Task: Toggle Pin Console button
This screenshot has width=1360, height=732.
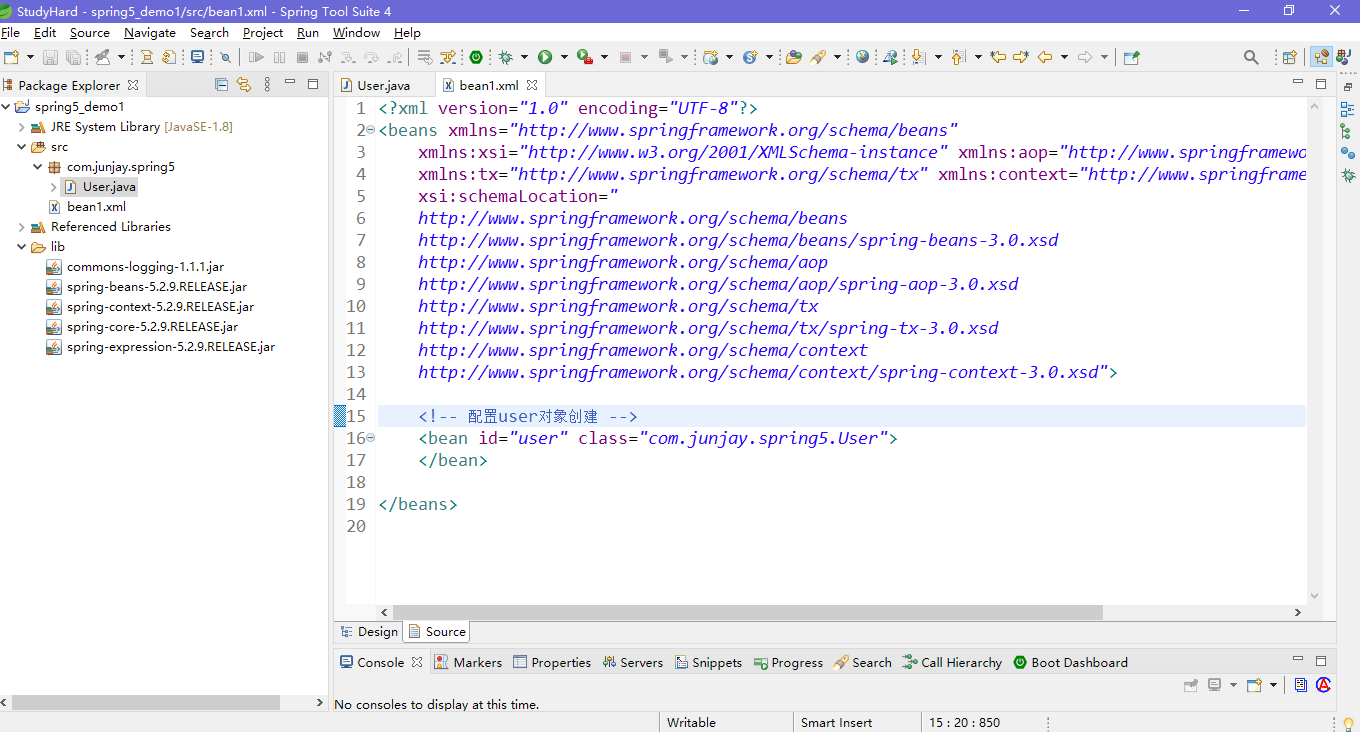Action: 1190,685
